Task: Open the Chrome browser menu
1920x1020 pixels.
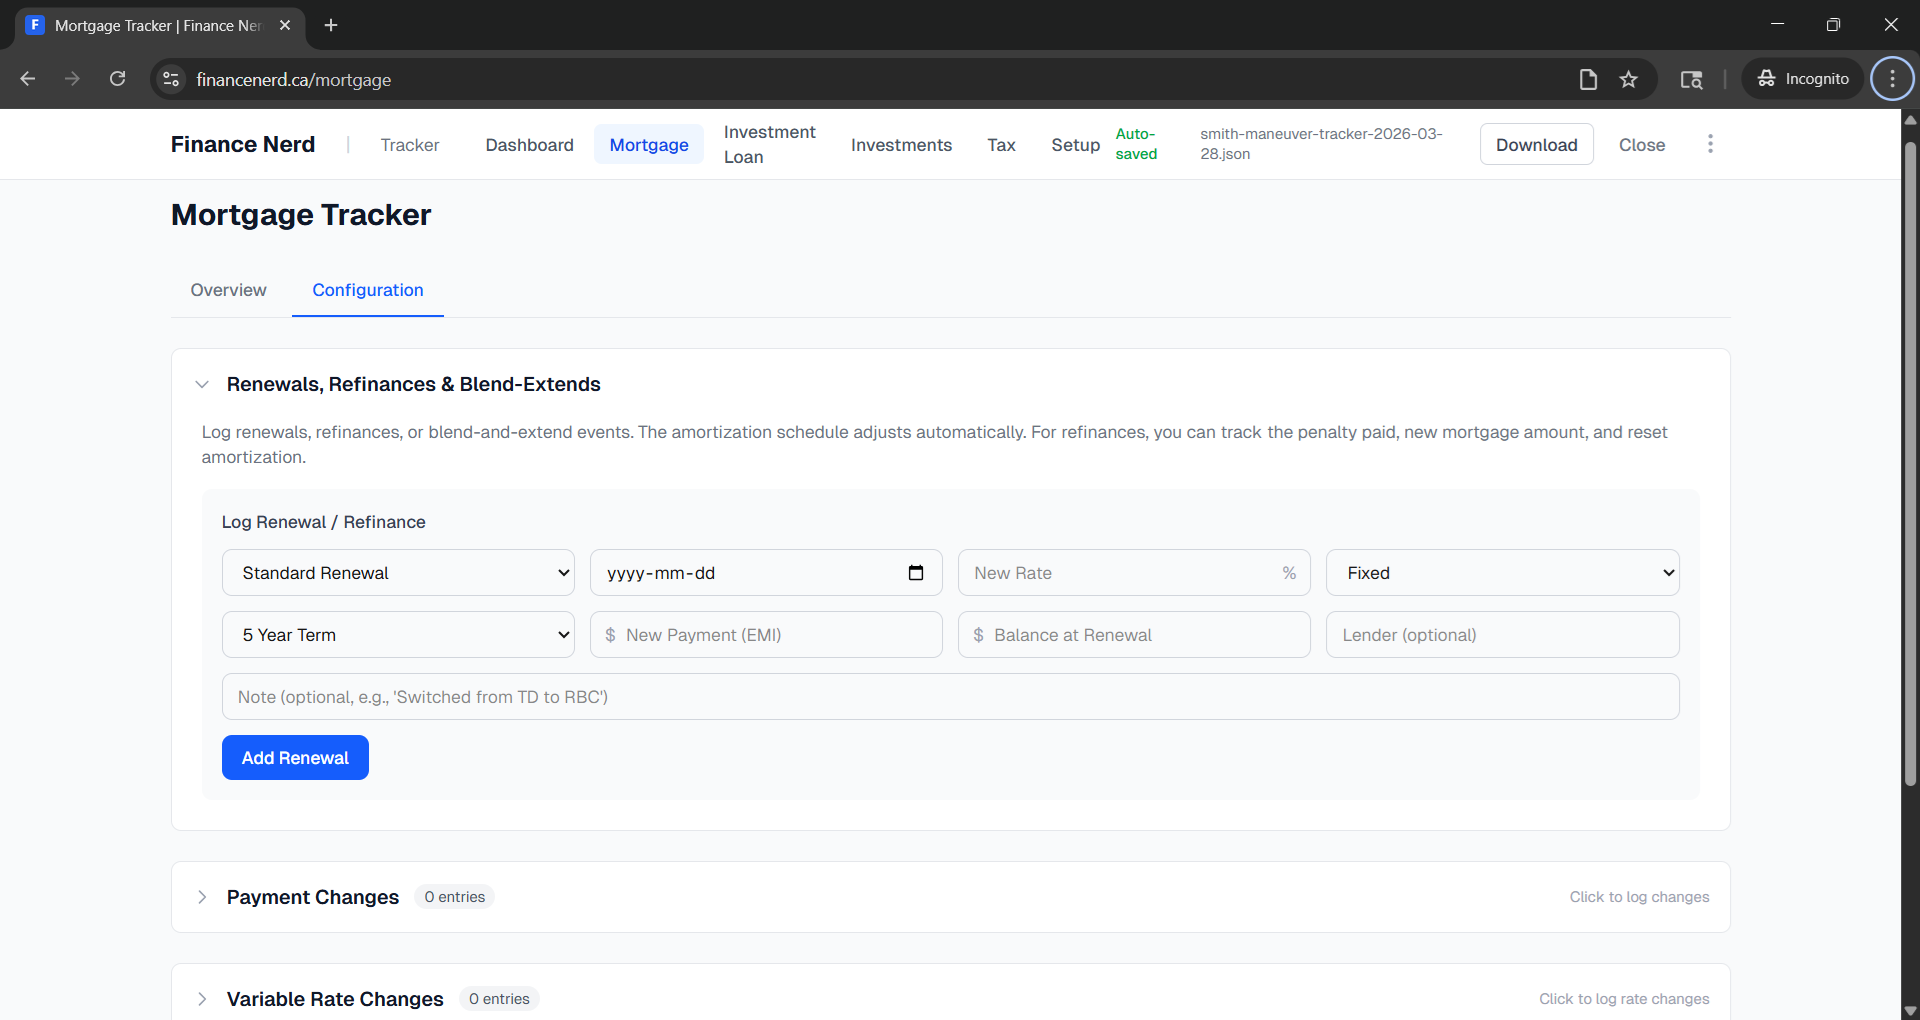Action: click(x=1891, y=79)
